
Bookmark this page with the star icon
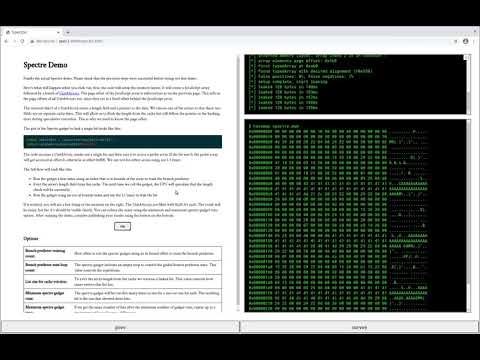[455, 41]
